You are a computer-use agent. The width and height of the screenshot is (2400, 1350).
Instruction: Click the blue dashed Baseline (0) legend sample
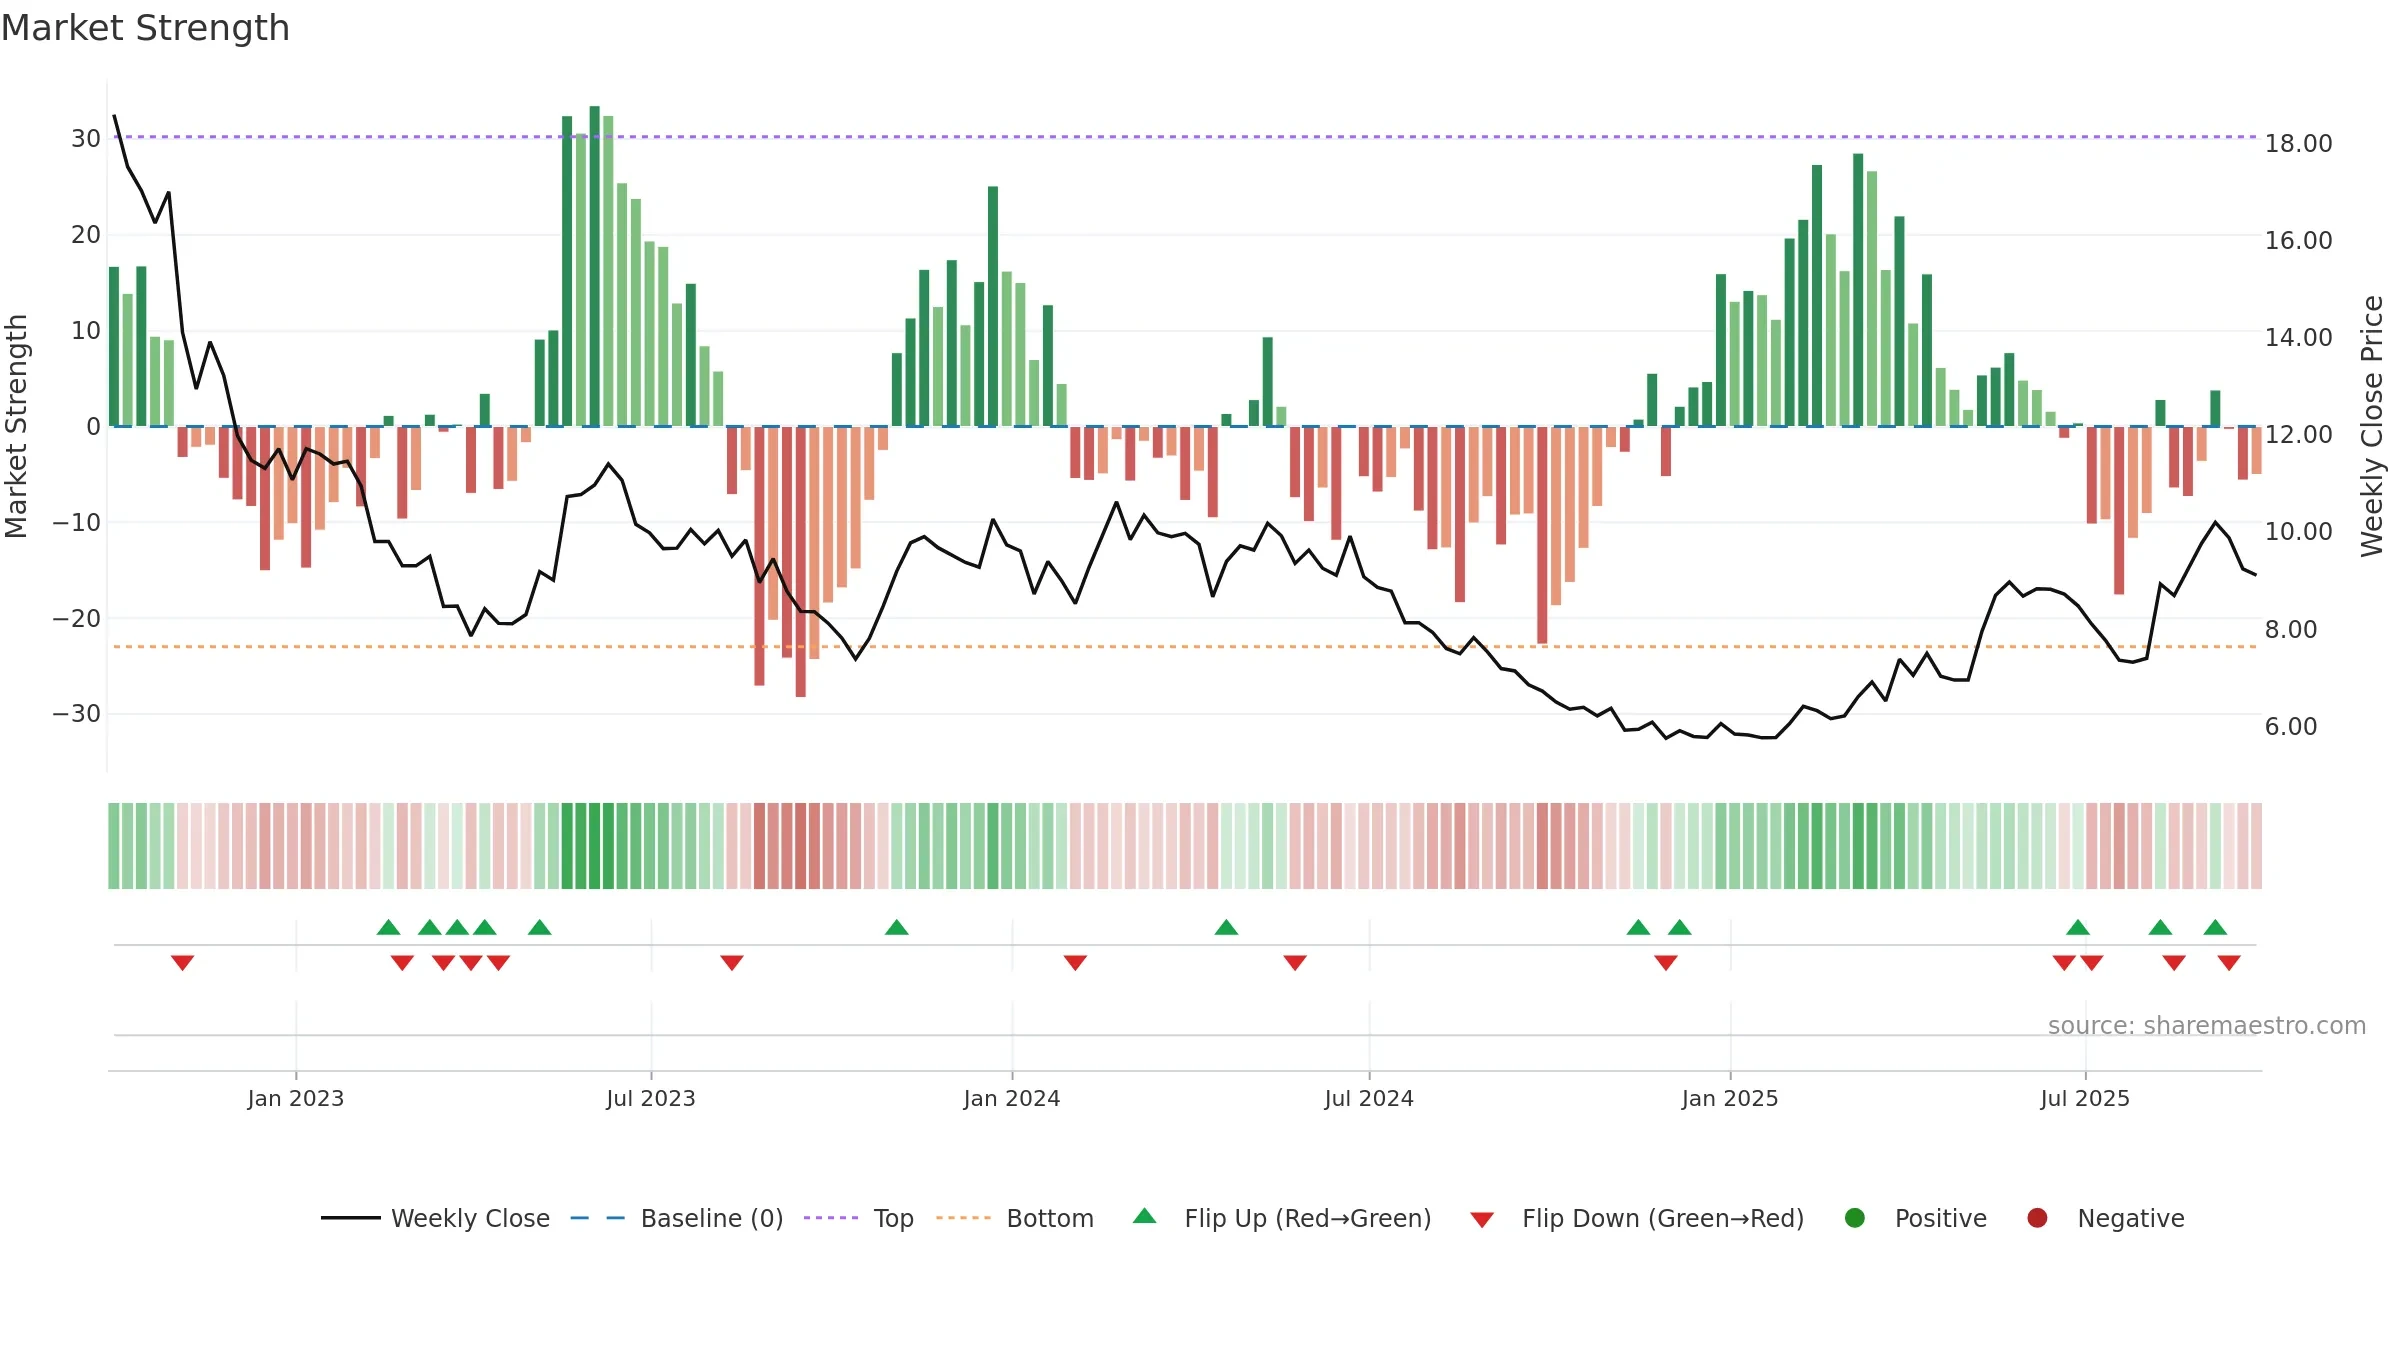(598, 1218)
